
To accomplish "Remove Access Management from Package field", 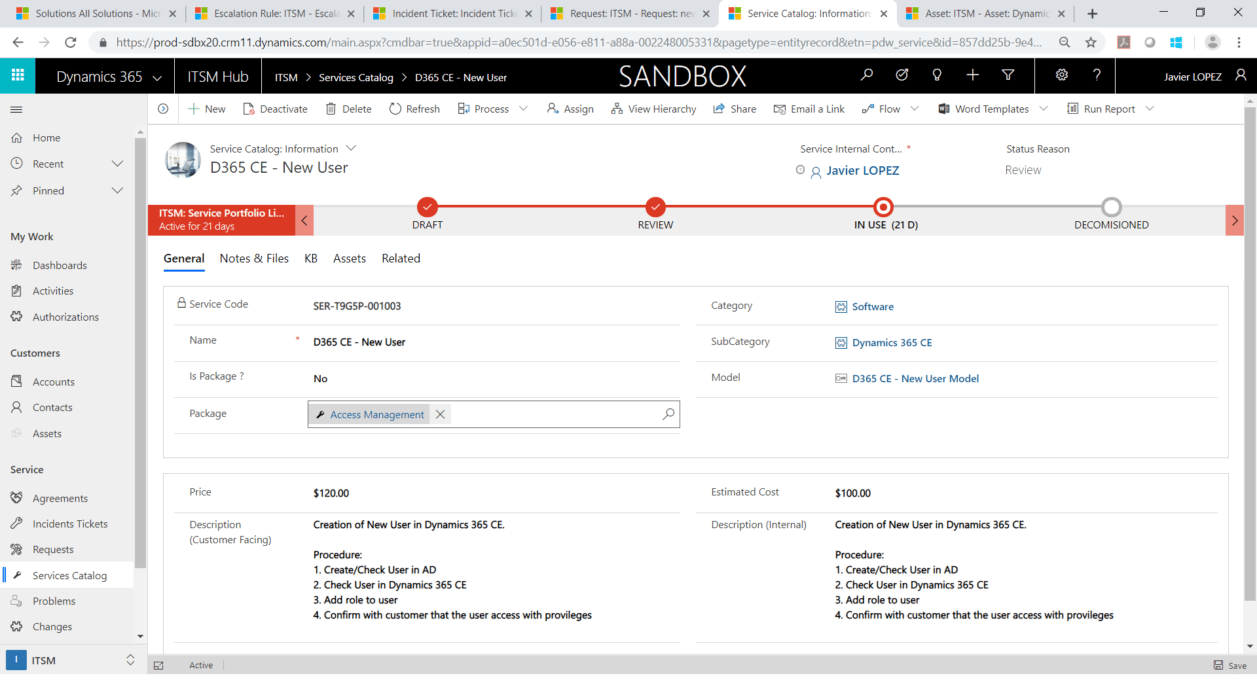I will click(440, 414).
